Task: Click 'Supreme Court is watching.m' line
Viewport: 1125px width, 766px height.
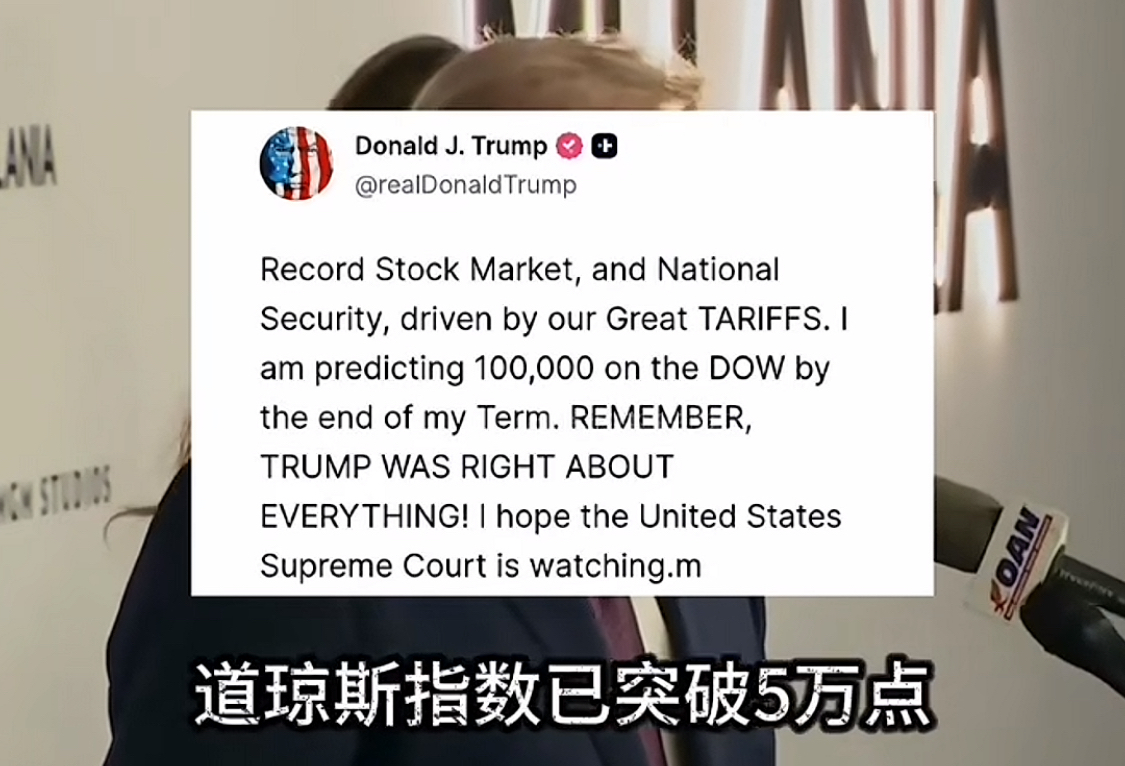Action: pyautogui.click(x=481, y=566)
